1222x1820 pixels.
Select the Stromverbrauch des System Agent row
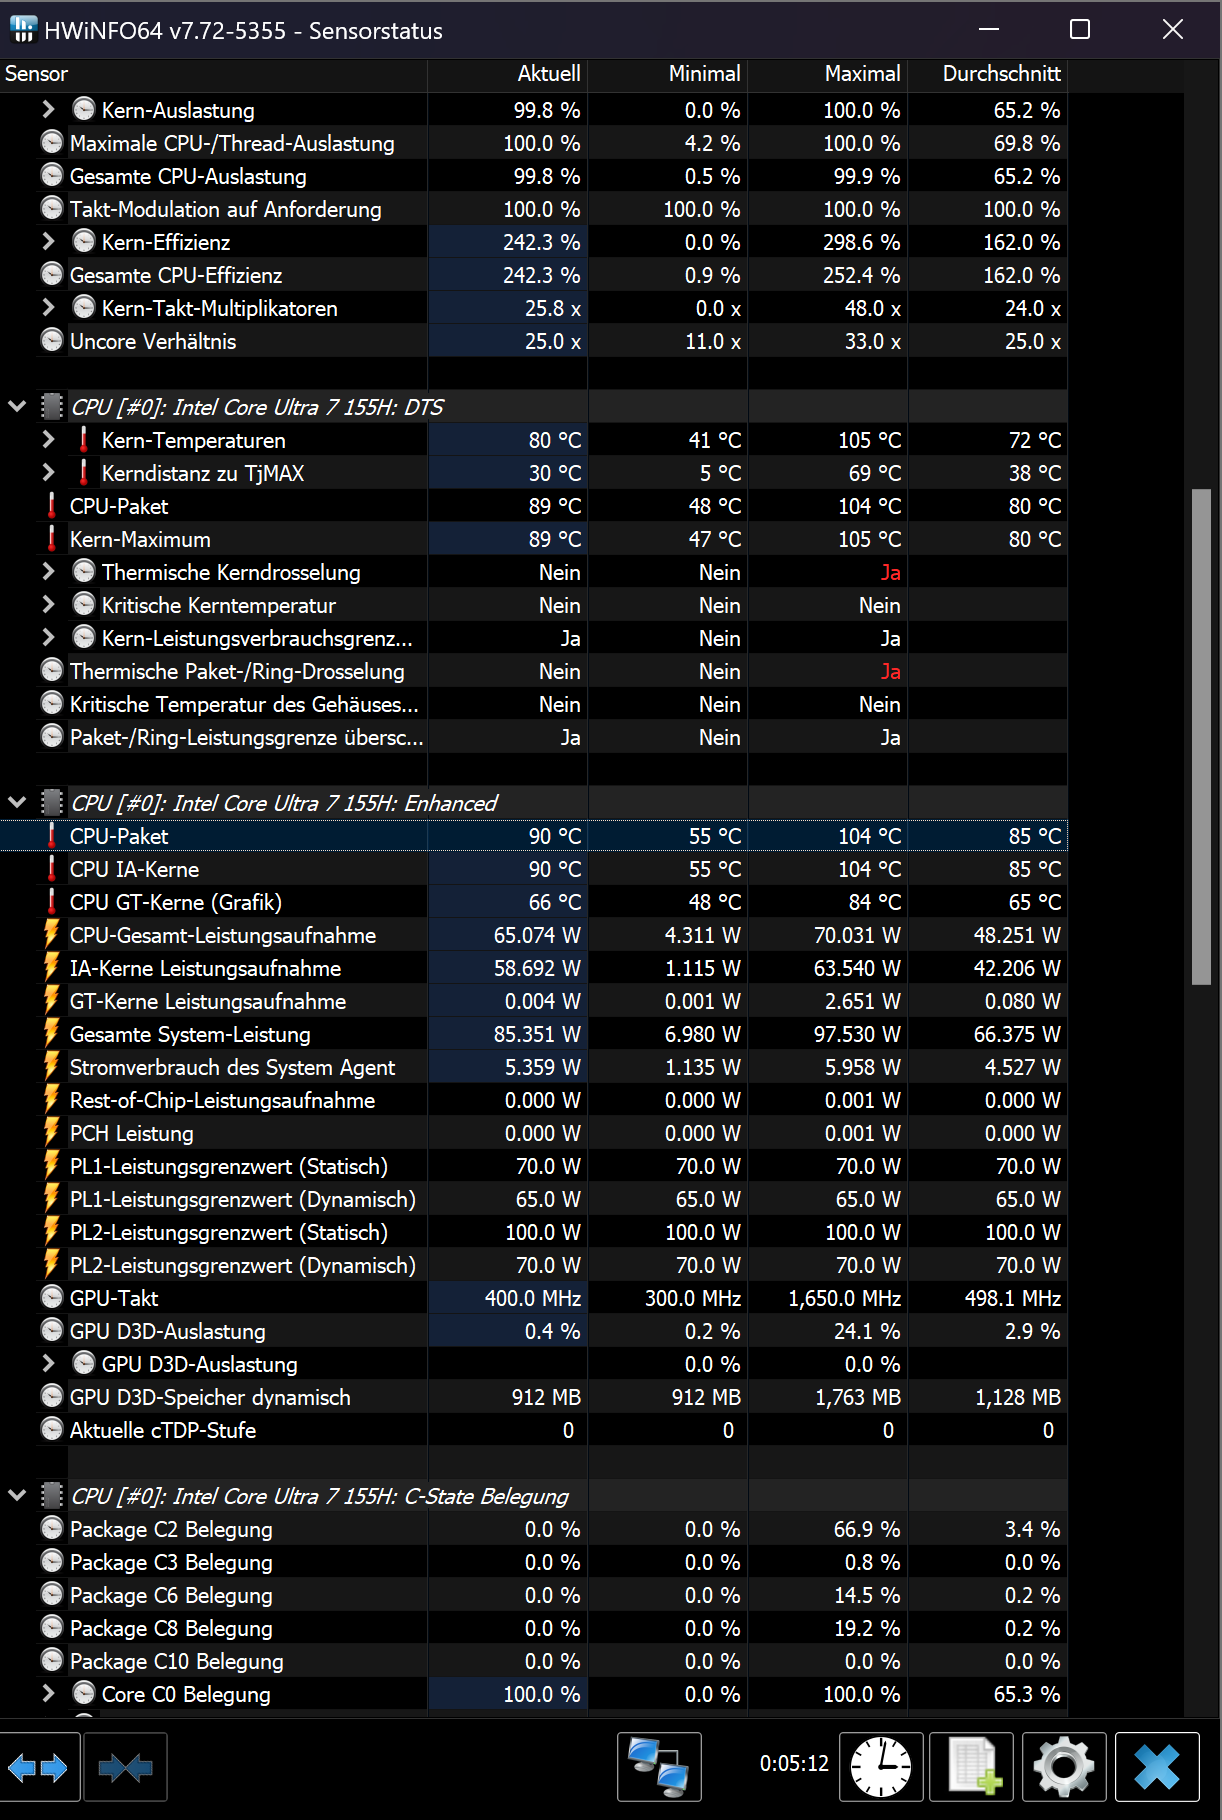click(x=534, y=1067)
